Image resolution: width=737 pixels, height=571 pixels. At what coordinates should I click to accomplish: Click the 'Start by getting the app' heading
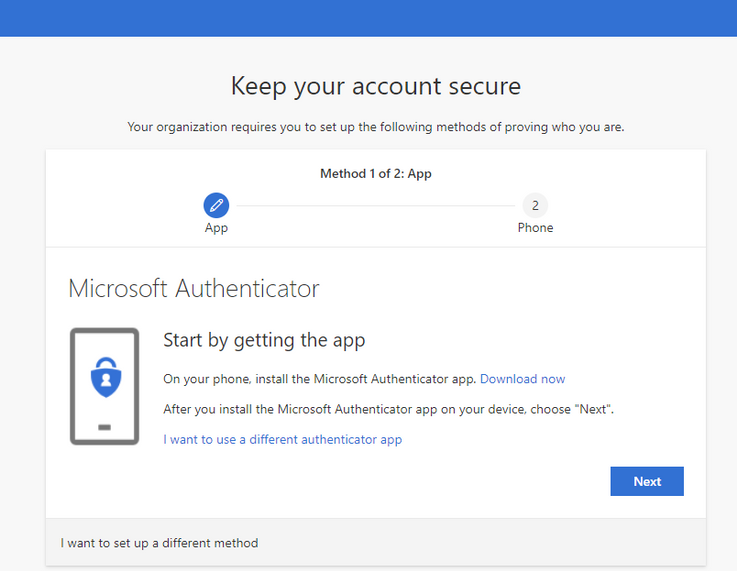coord(264,340)
